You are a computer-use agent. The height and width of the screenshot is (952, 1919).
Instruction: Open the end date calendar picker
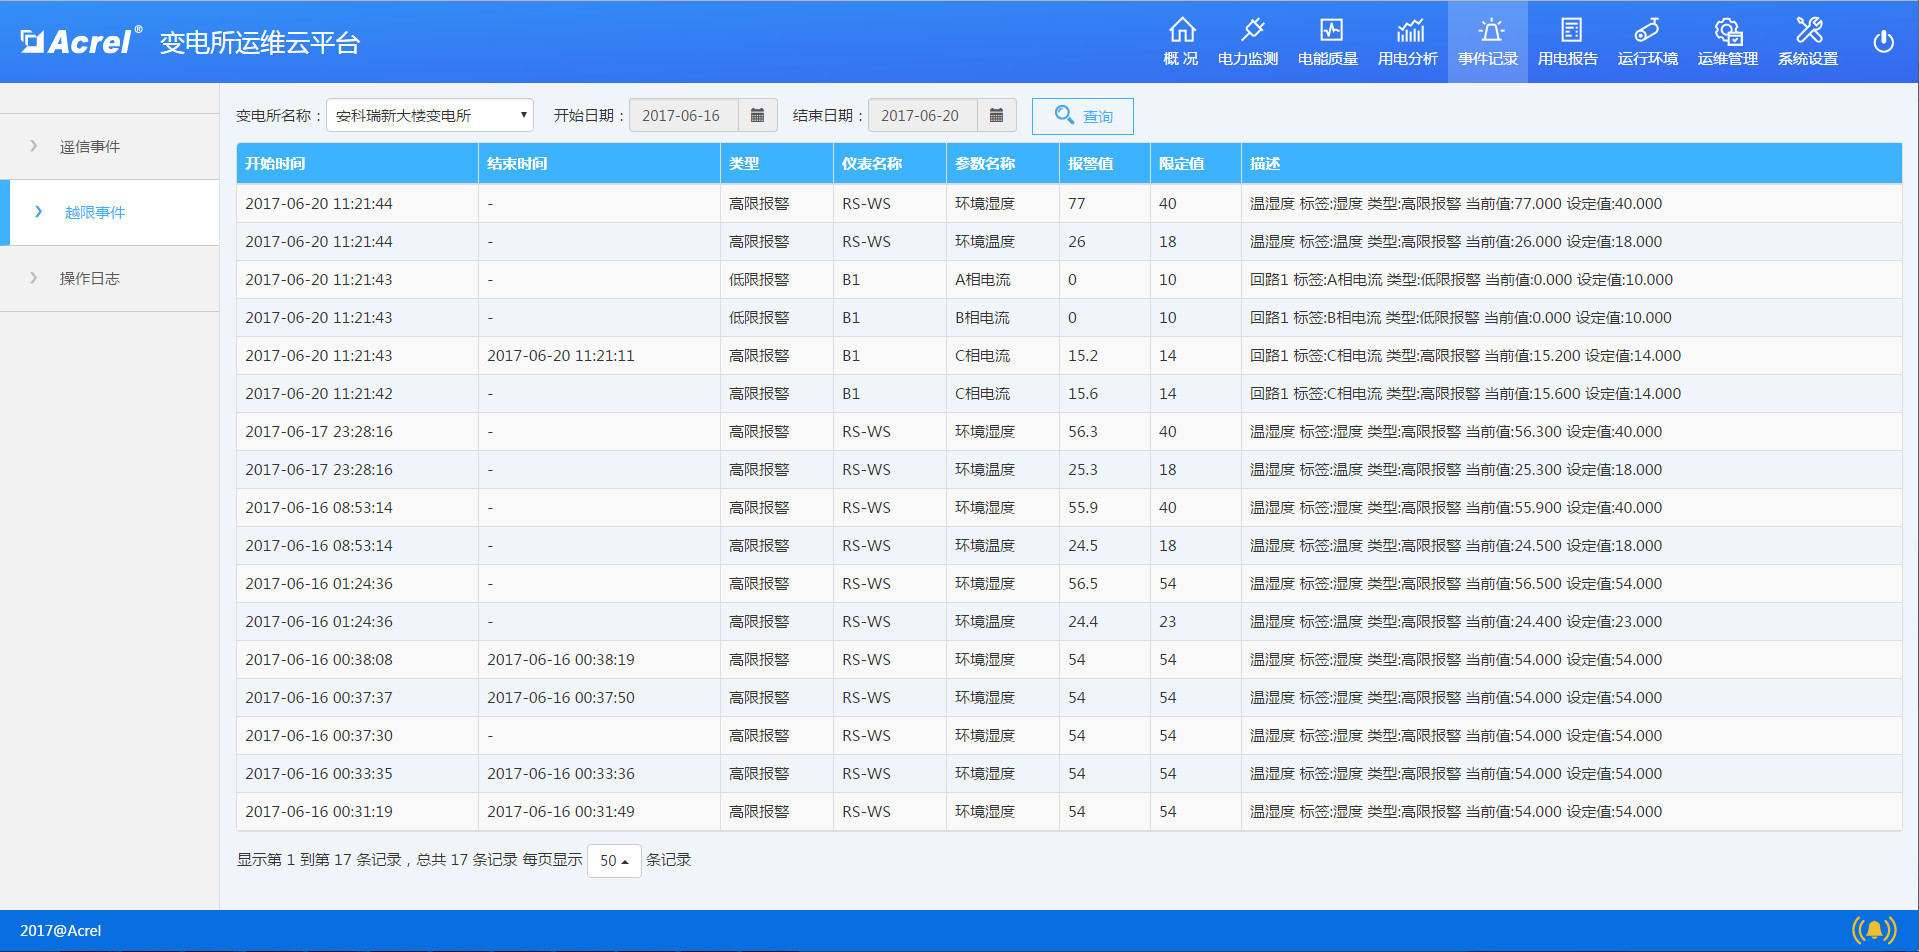point(996,115)
